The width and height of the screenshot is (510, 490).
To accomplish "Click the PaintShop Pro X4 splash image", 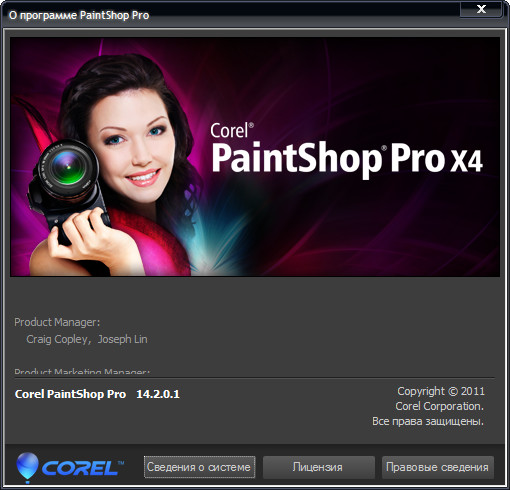I will (255, 157).
